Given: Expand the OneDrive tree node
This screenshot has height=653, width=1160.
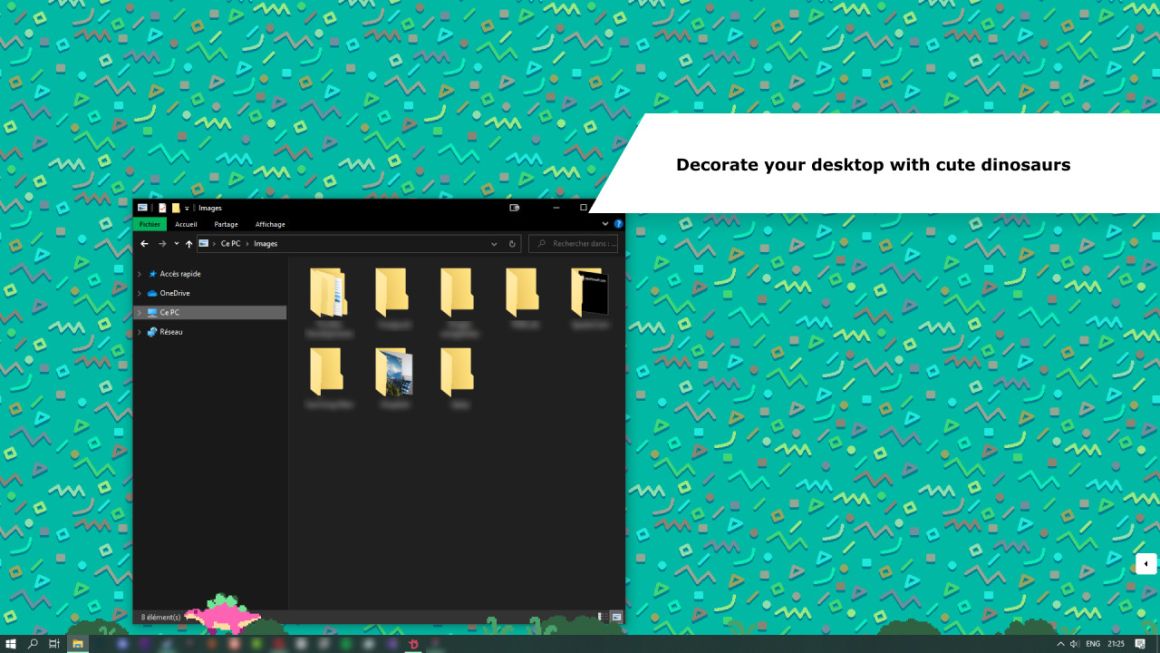Looking at the screenshot, I should click(x=139, y=293).
